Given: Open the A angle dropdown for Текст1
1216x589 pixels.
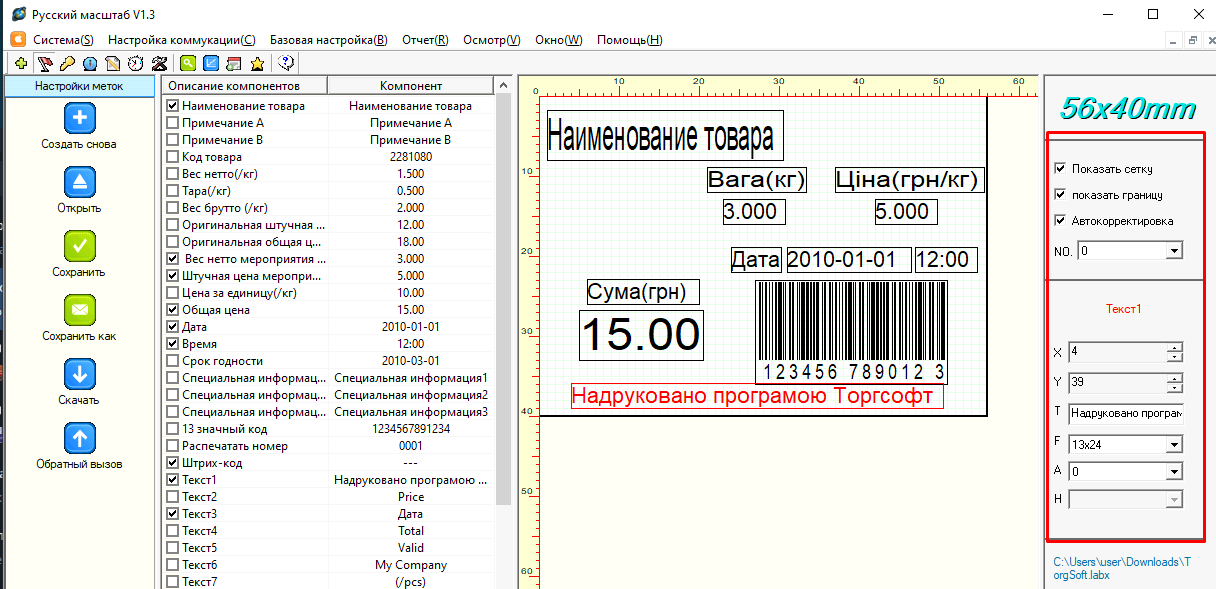Looking at the screenshot, I should pos(1173,470).
